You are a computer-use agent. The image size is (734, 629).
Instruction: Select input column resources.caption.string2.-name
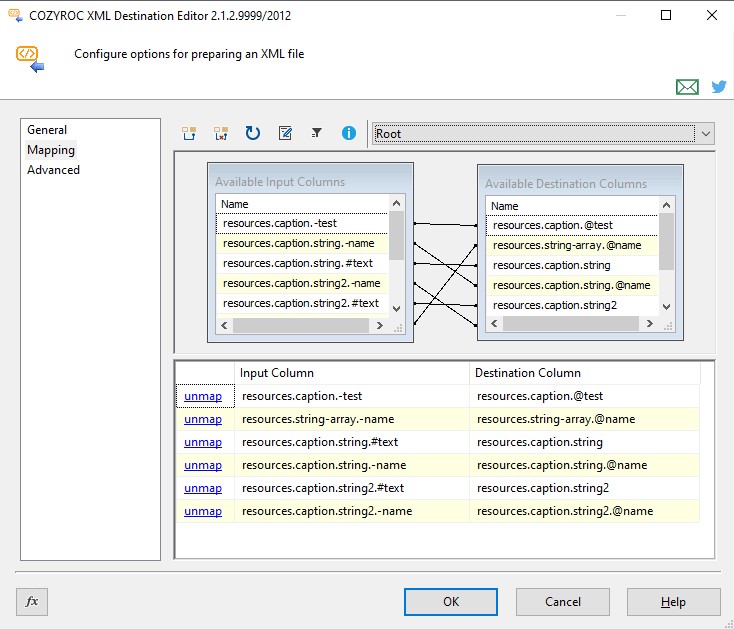coord(302,284)
